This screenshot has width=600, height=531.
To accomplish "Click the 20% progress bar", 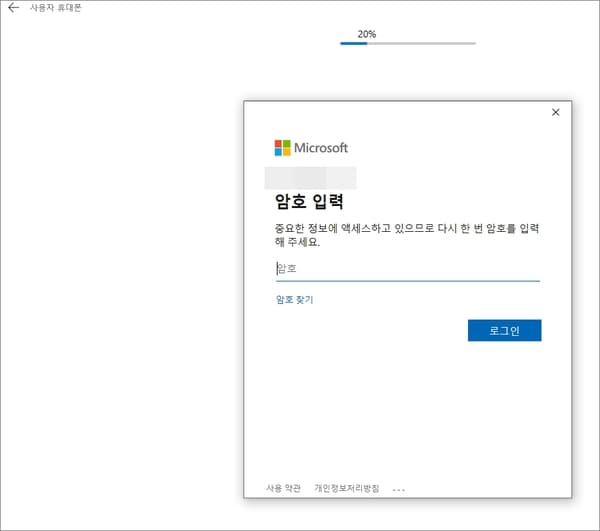I will (408, 44).
